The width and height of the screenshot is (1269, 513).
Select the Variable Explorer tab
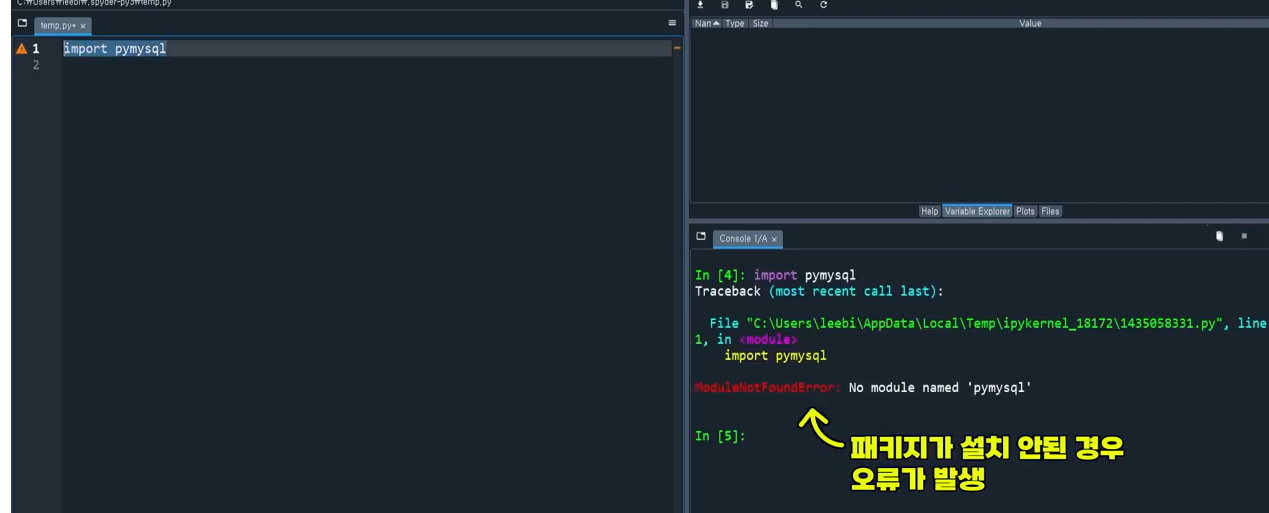pos(977,211)
